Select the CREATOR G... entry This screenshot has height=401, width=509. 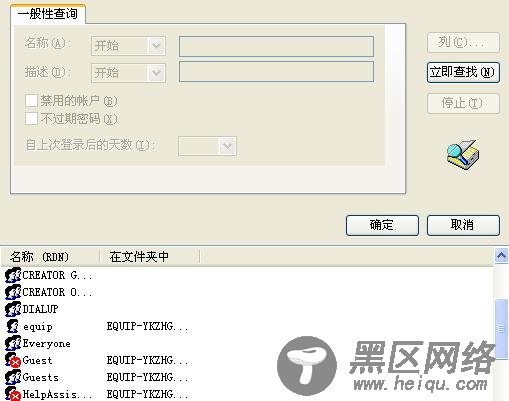[x=57, y=275]
